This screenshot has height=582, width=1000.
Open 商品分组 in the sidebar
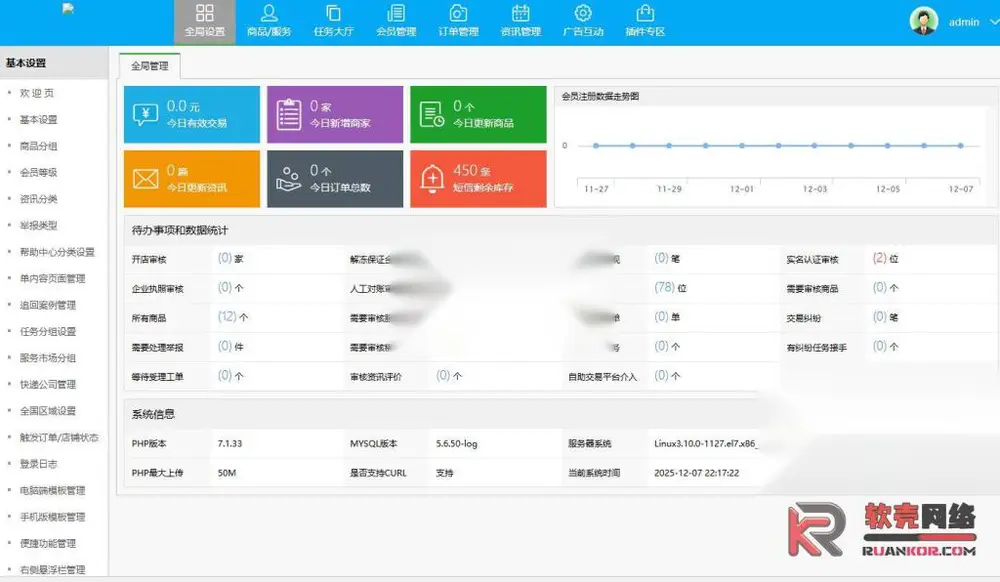coord(38,146)
